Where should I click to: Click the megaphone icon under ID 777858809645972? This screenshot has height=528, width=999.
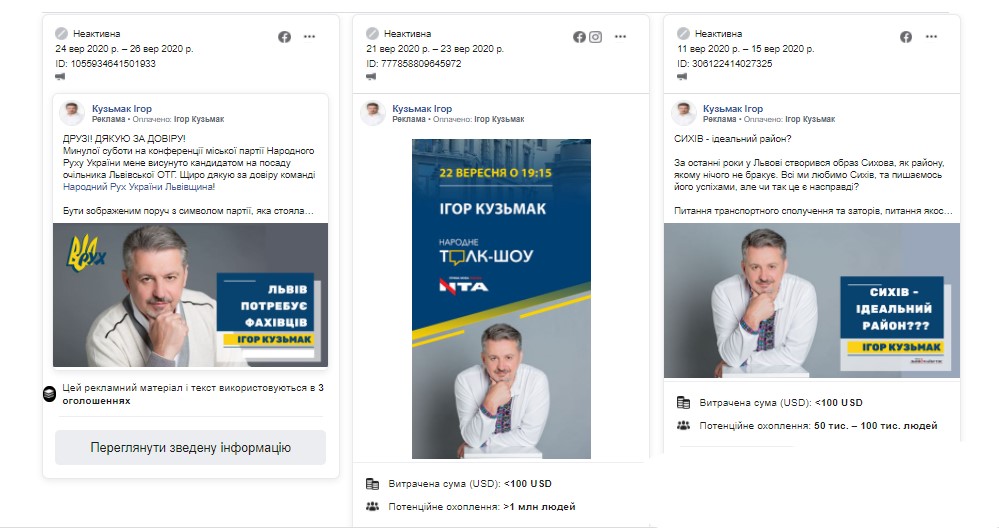pos(372,77)
